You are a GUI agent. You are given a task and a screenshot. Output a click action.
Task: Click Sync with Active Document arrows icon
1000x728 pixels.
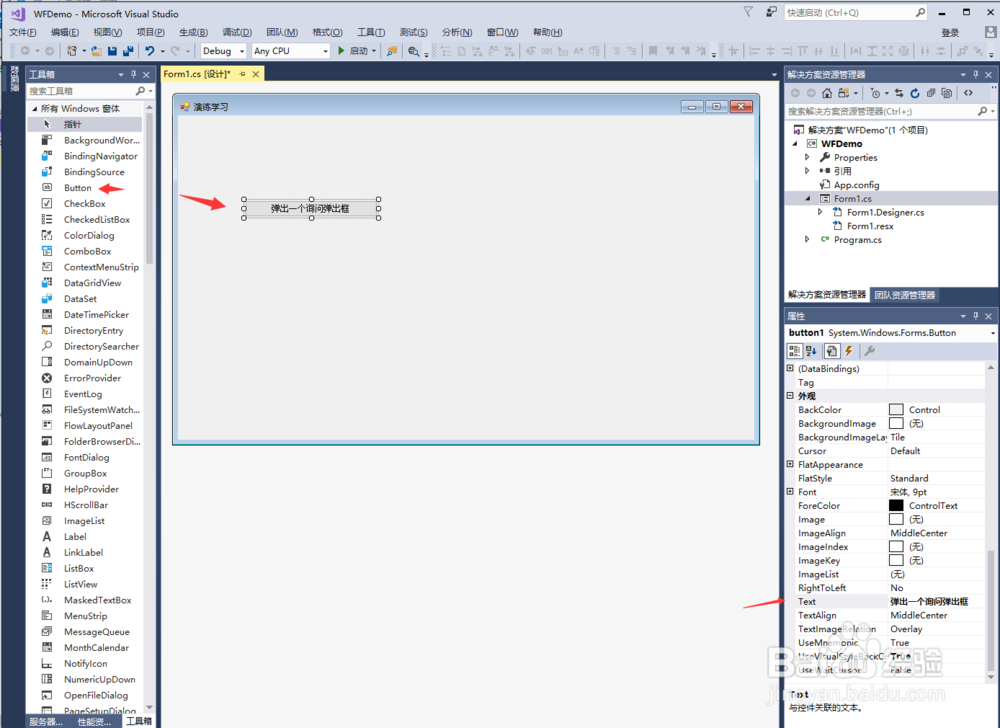tap(899, 93)
